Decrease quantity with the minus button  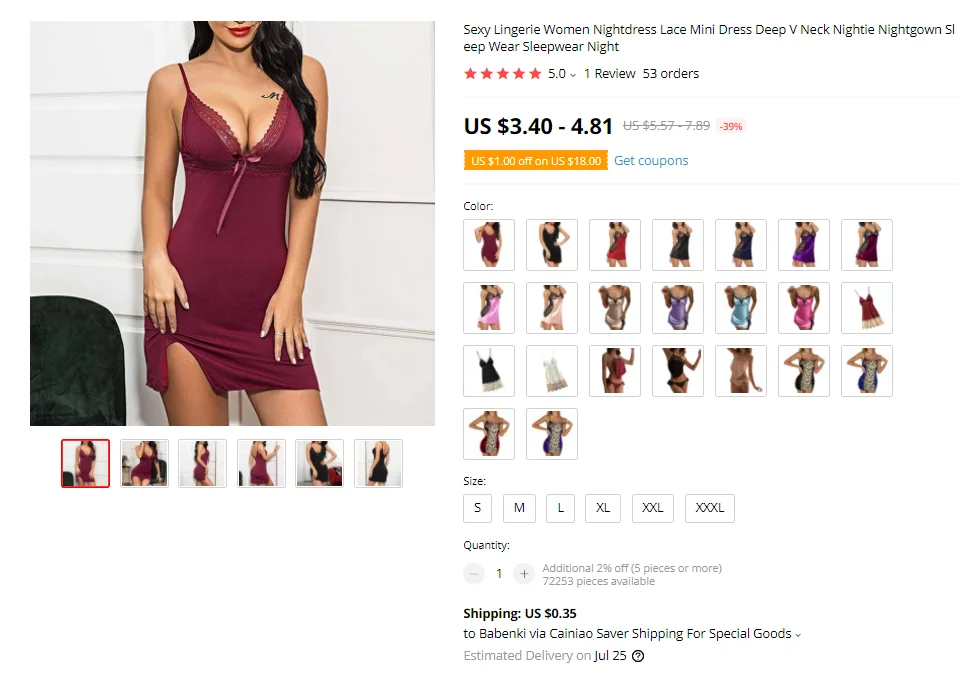tap(474, 574)
